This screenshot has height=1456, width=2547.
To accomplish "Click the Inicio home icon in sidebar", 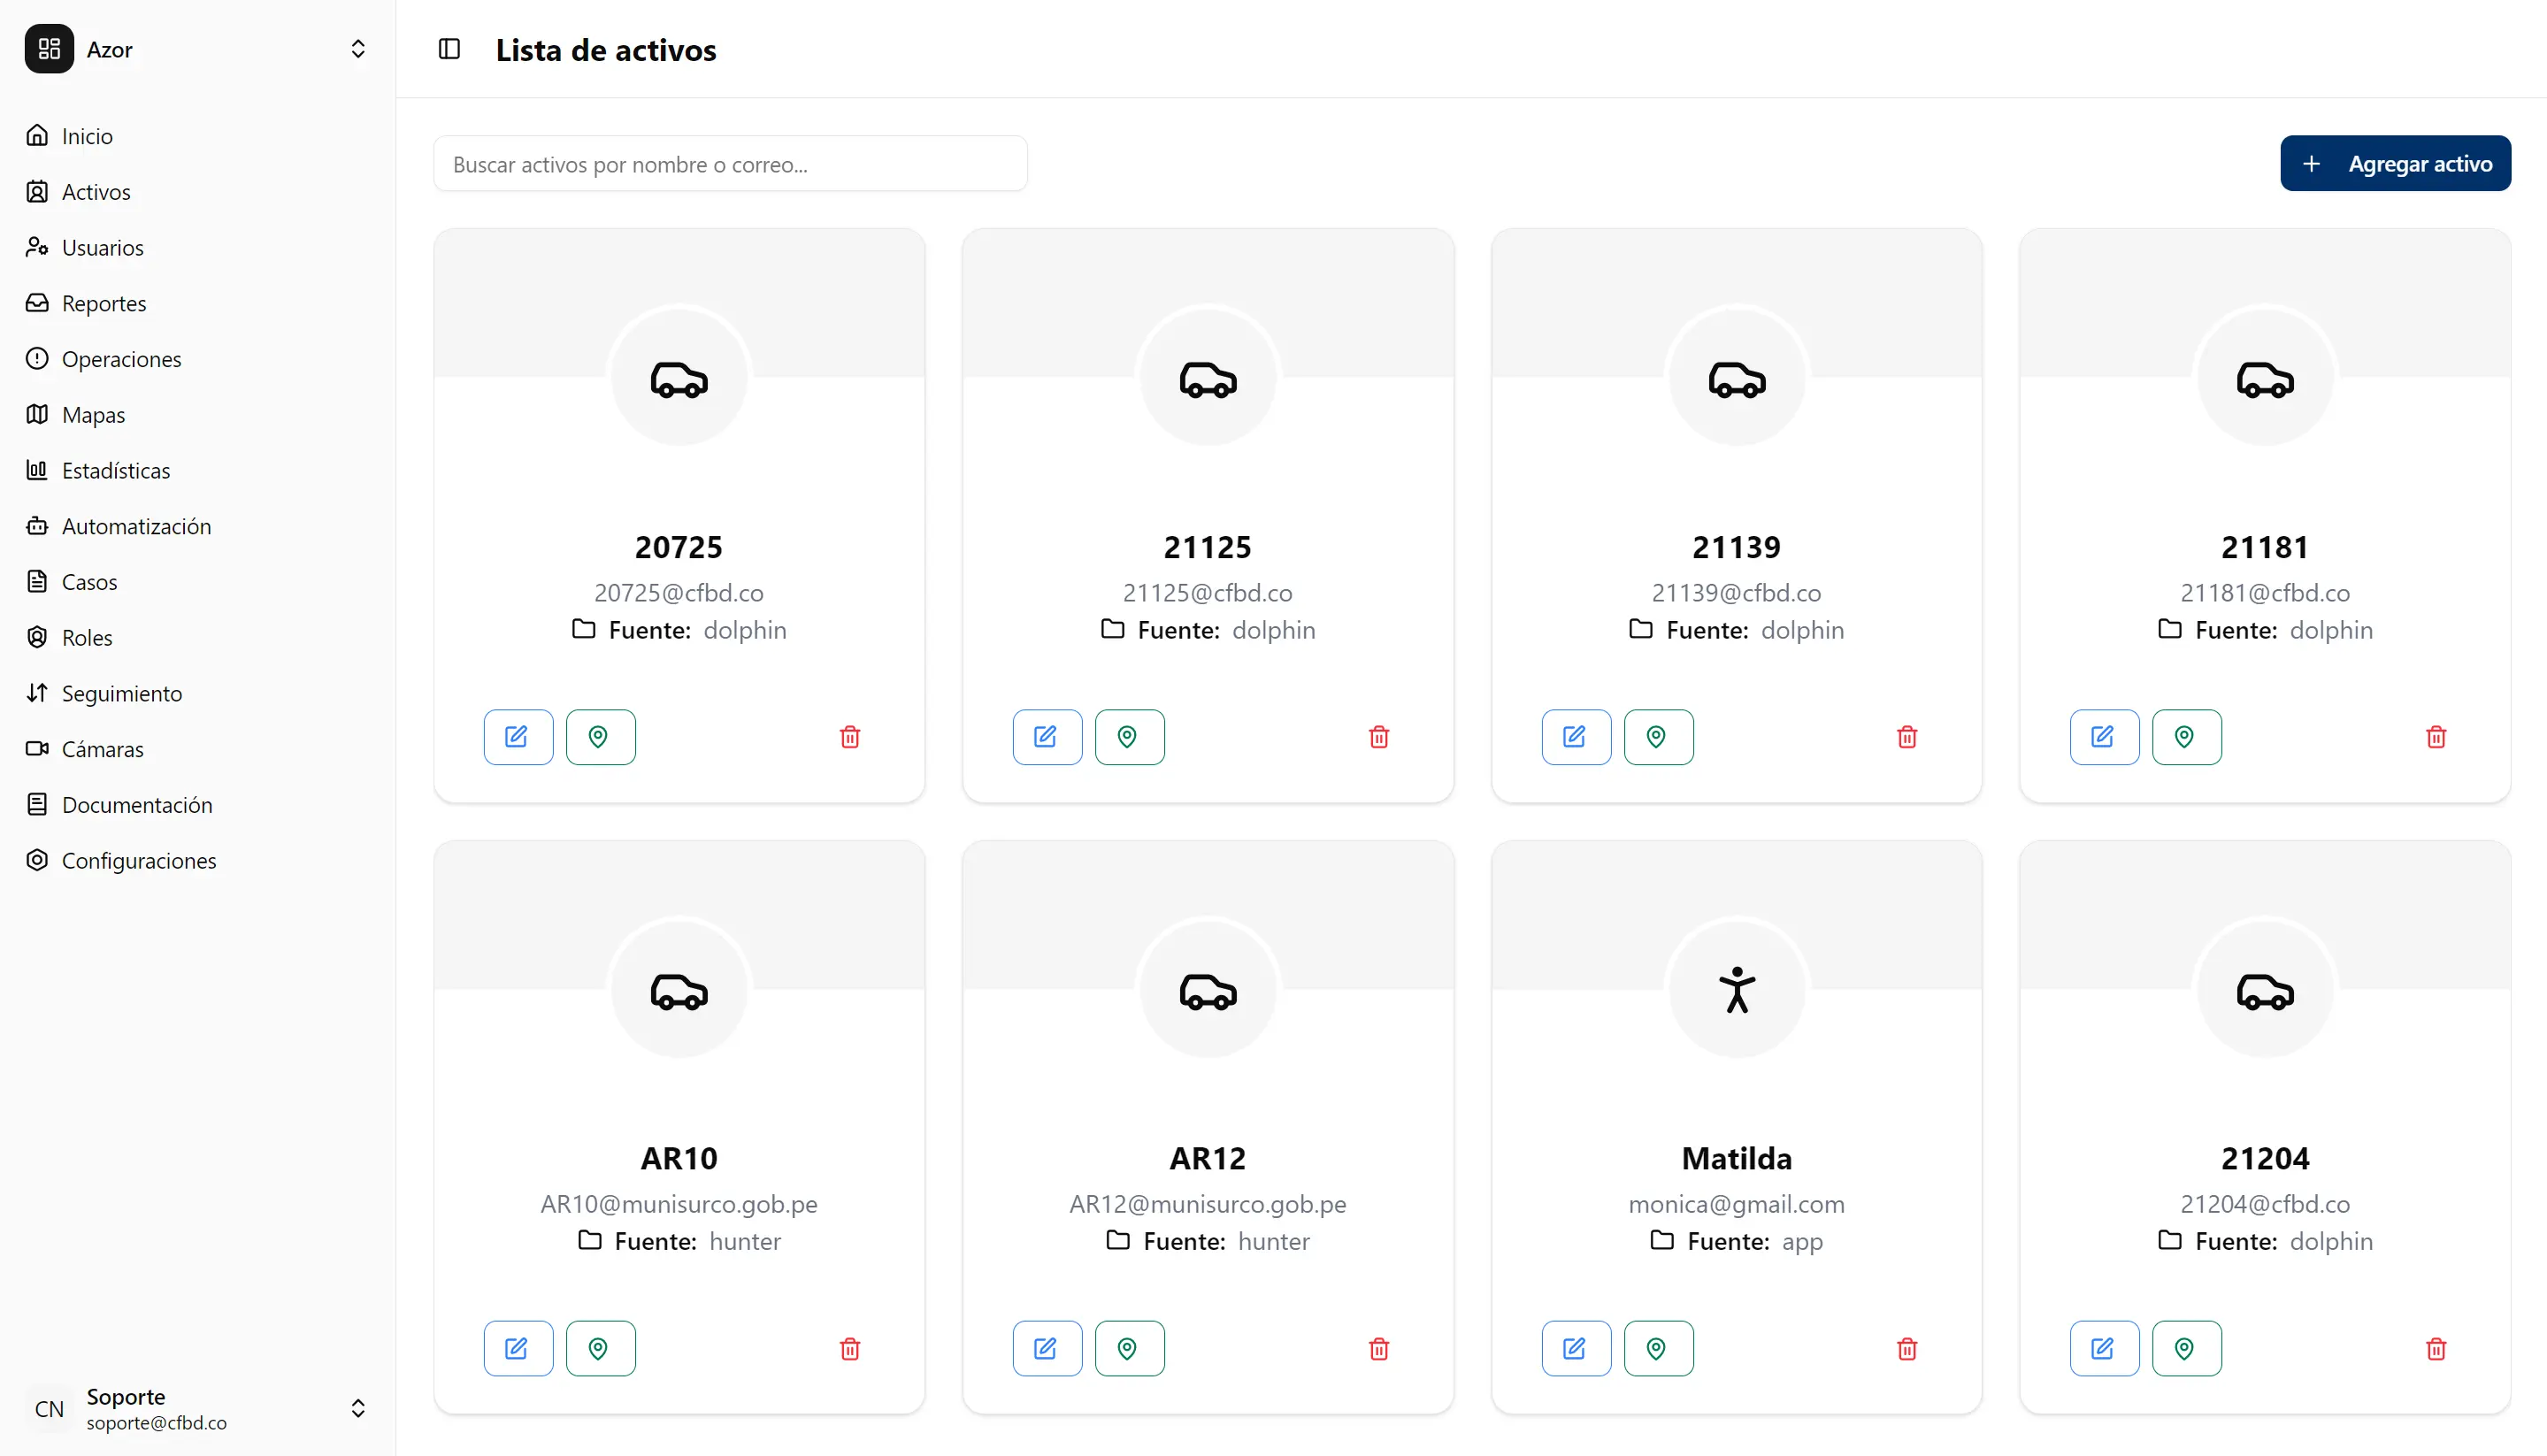I will pyautogui.click(x=37, y=135).
